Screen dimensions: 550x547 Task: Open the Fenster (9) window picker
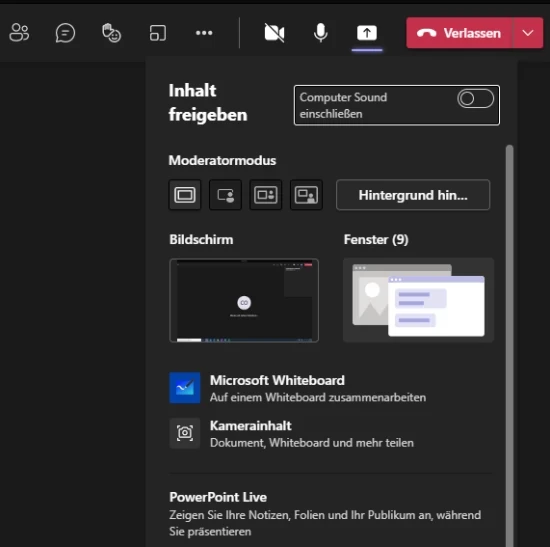pos(418,300)
